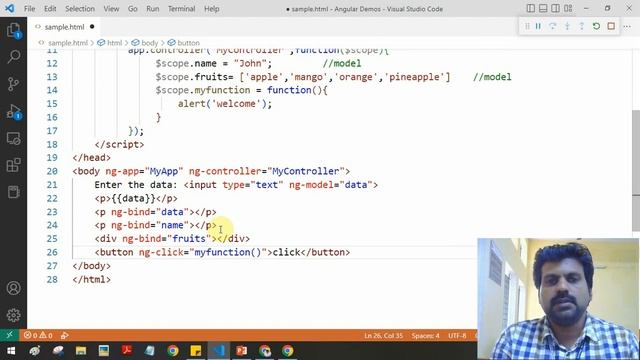Grab the debug toolbar drag handle
The width and height of the screenshot is (640, 360).
coord(527,26)
